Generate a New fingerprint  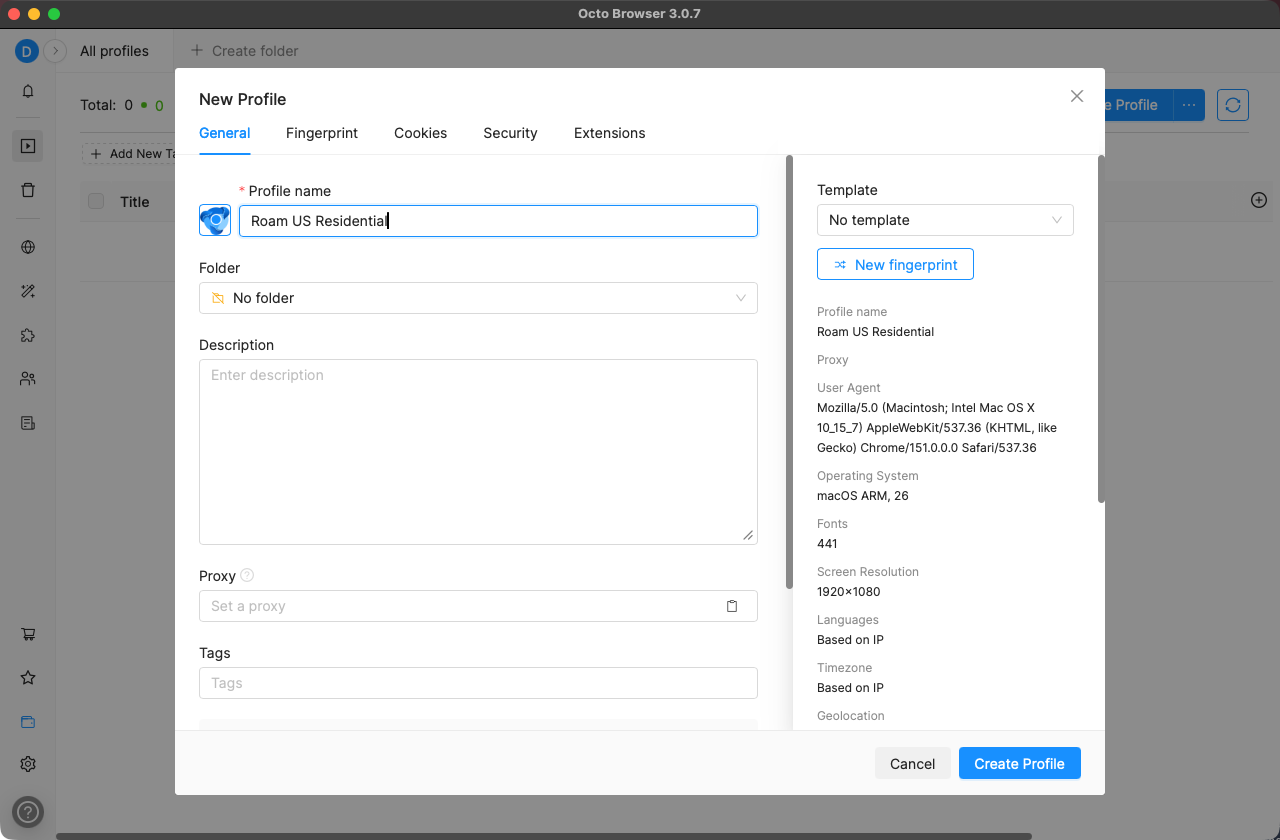click(895, 265)
